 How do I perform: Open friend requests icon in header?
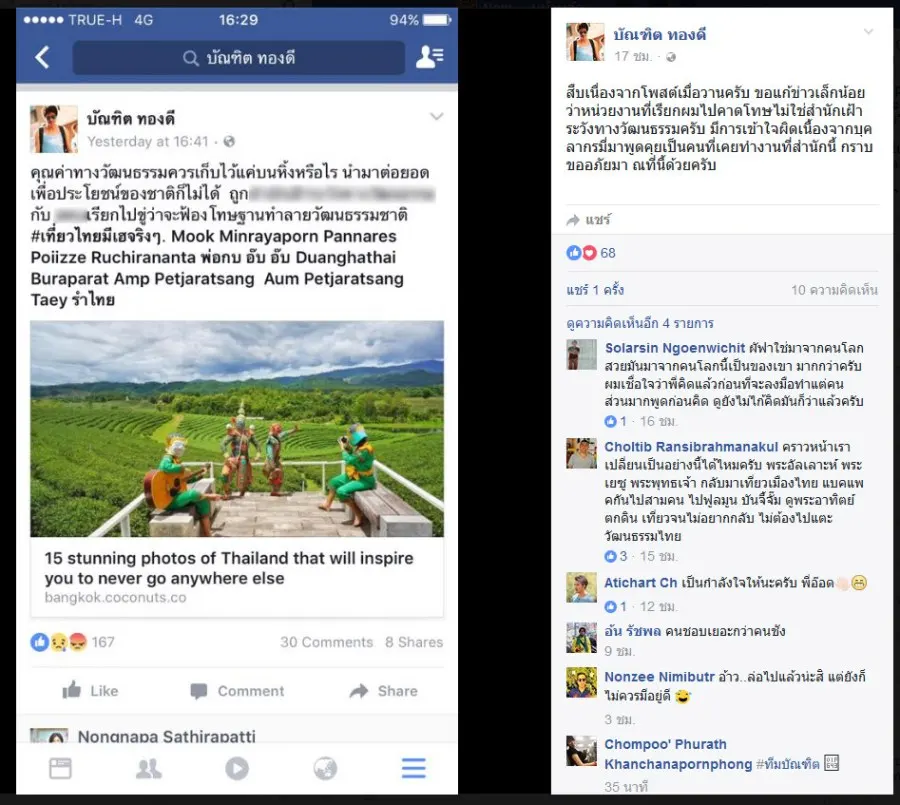coord(430,57)
